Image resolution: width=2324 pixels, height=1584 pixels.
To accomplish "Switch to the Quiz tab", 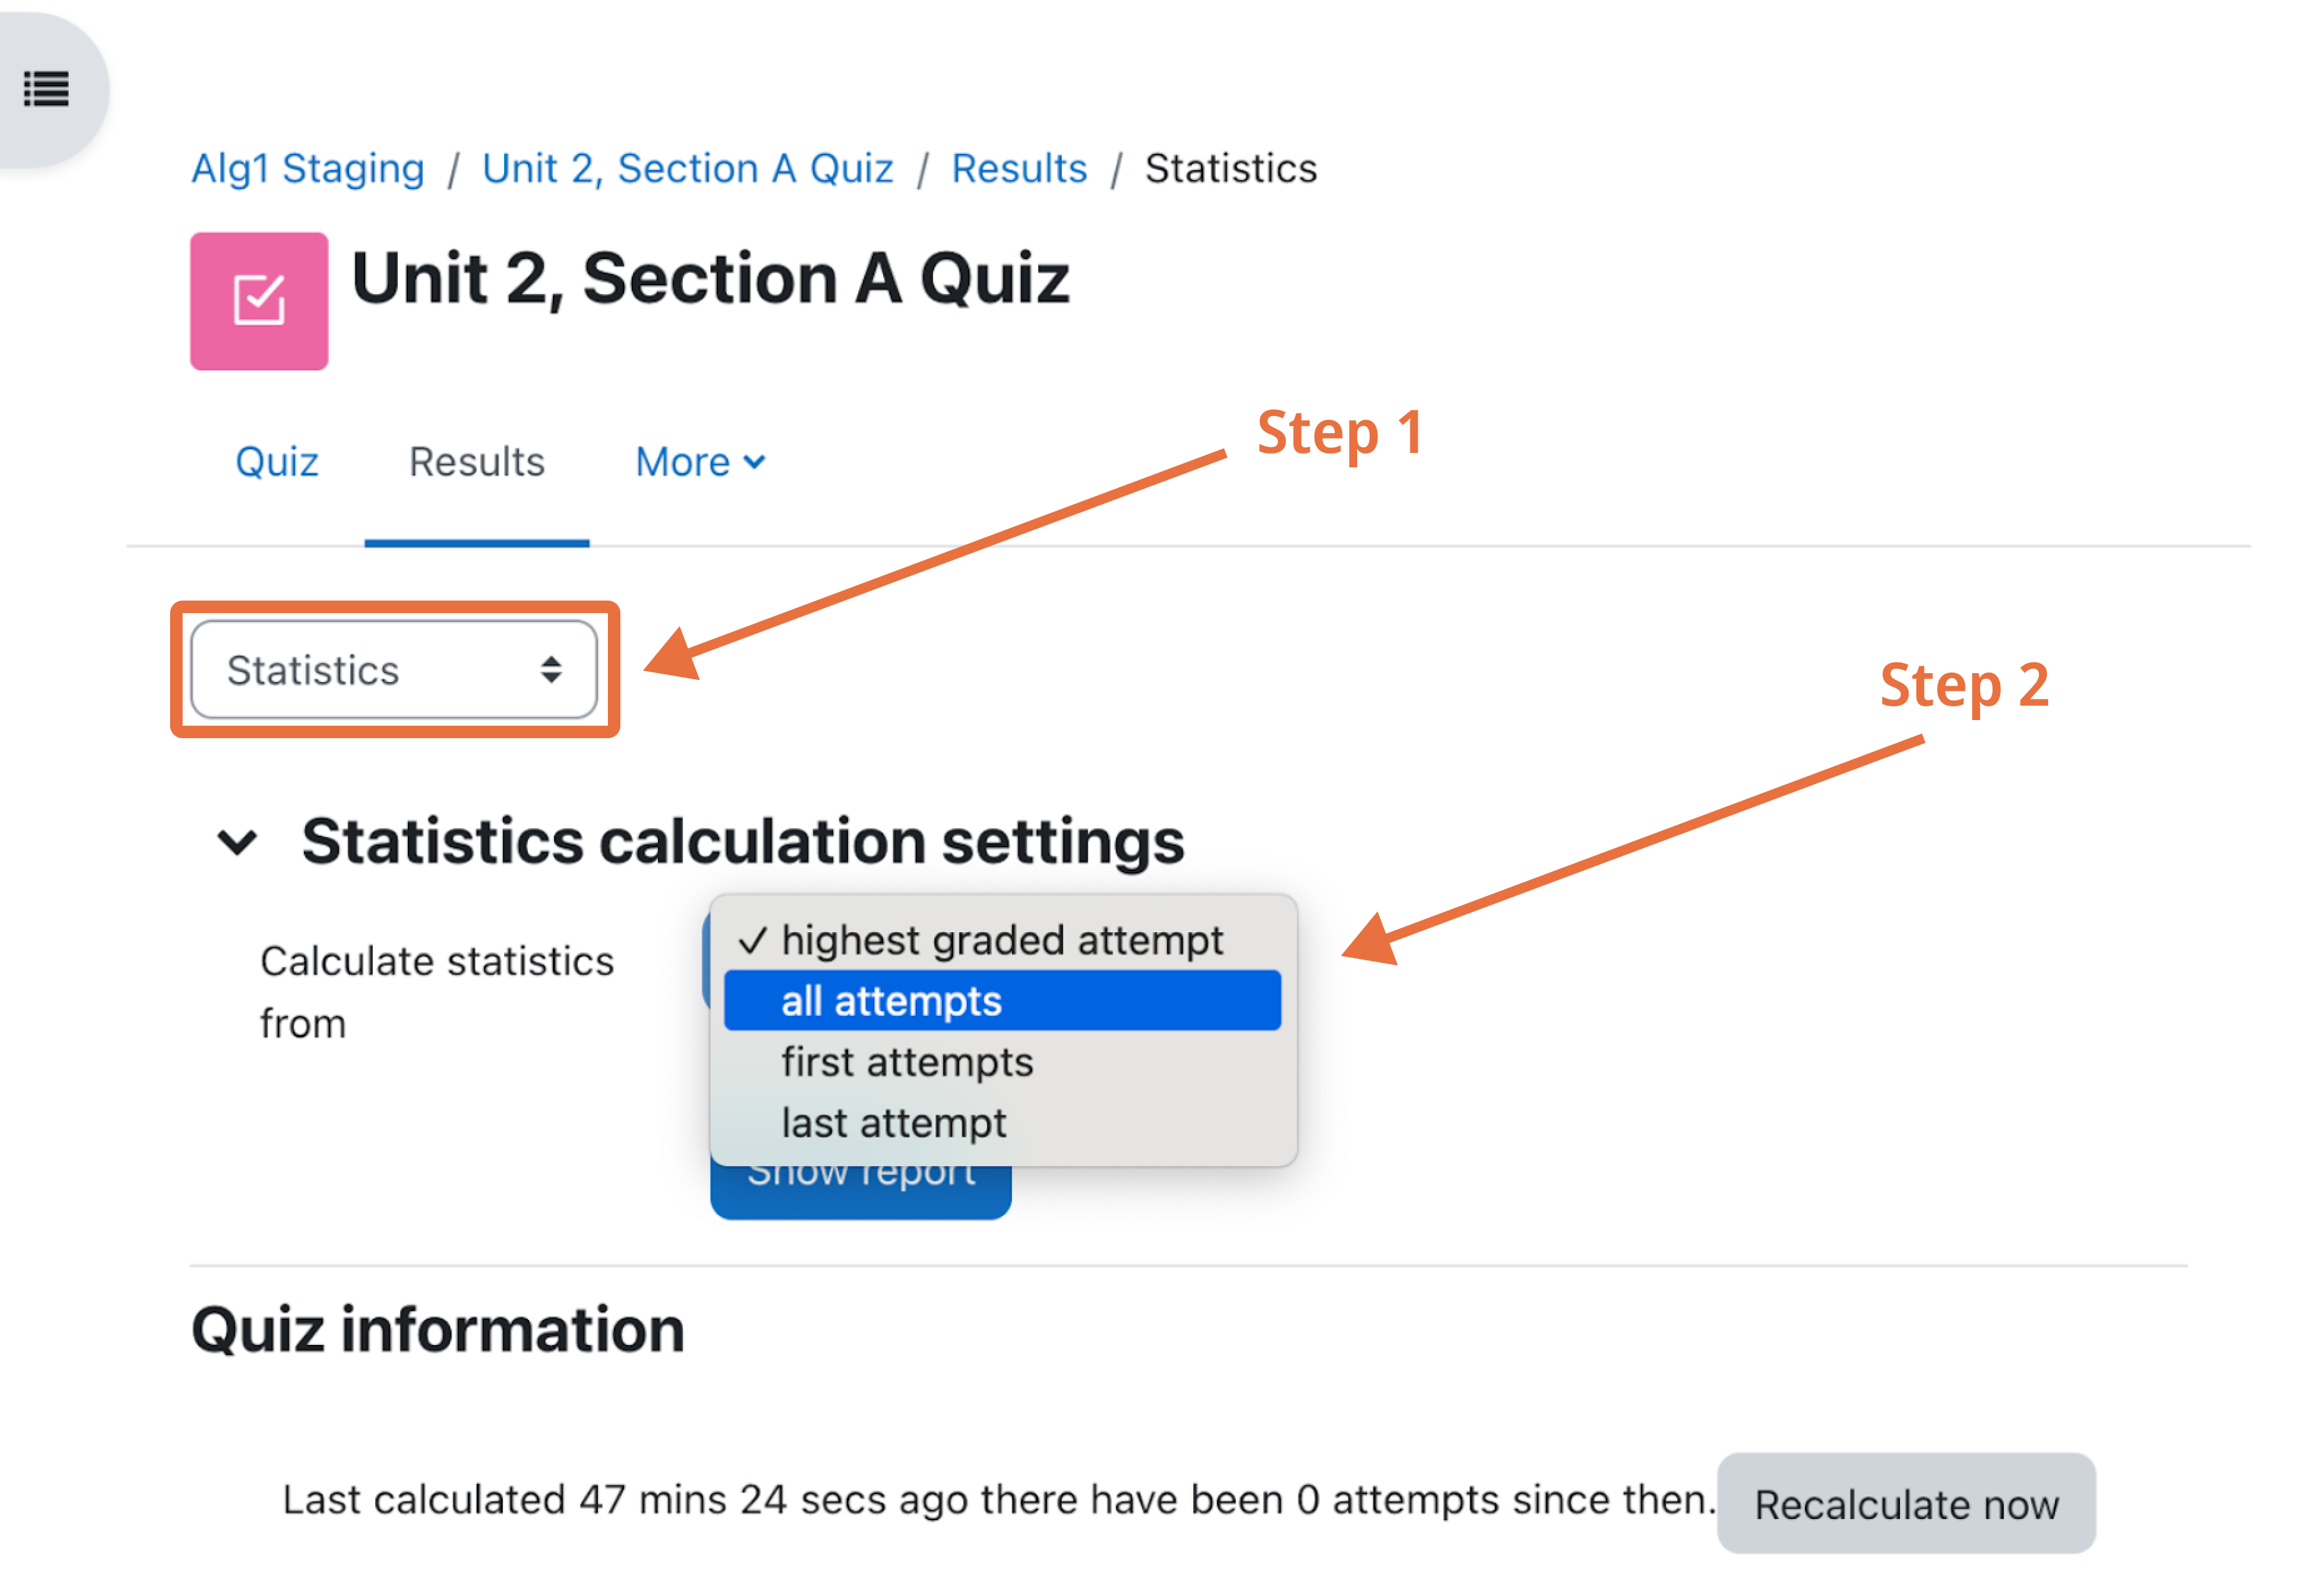I will coord(277,462).
